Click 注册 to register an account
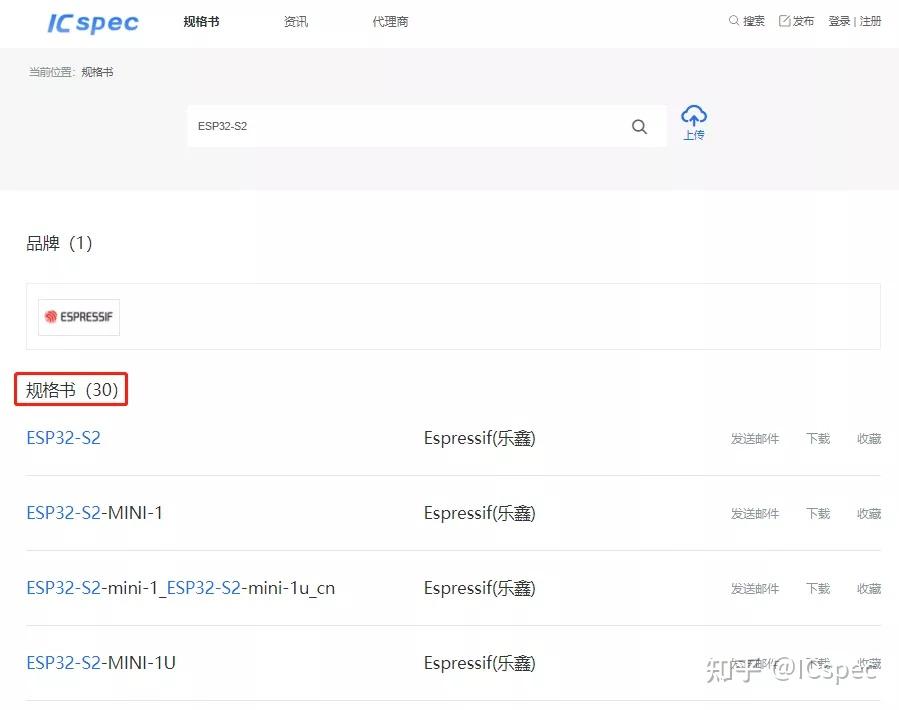The width and height of the screenshot is (899, 710). 870,20
